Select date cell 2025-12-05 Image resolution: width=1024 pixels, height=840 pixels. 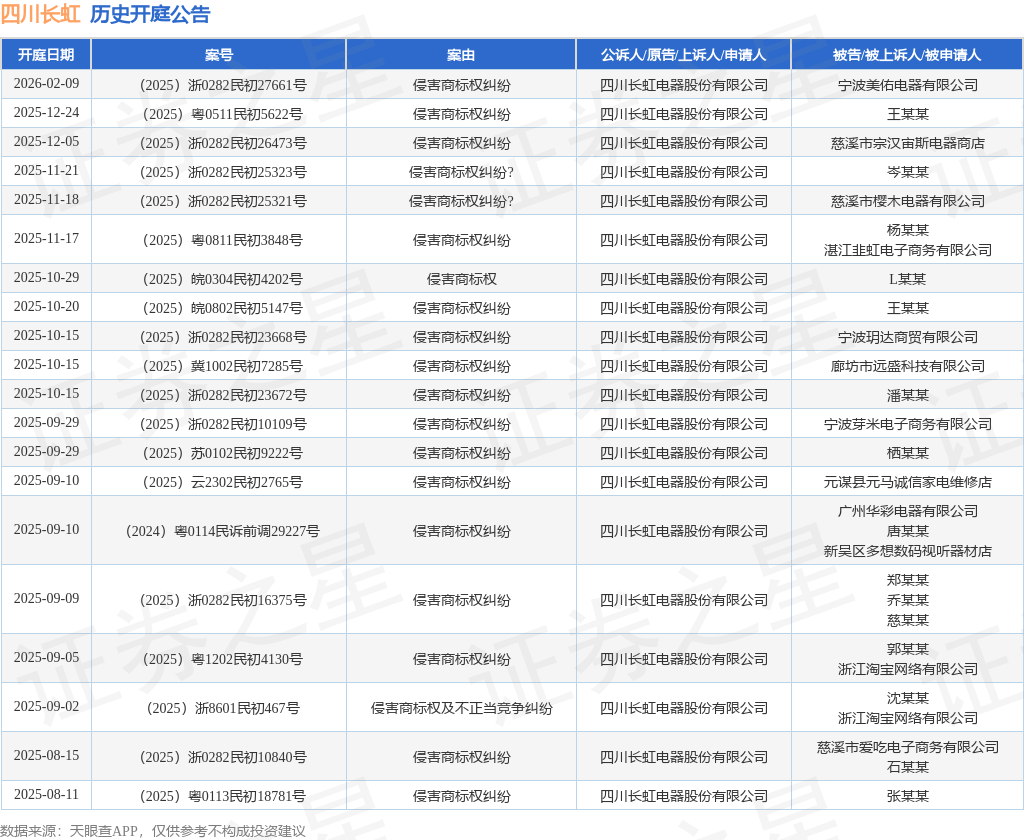[46, 141]
